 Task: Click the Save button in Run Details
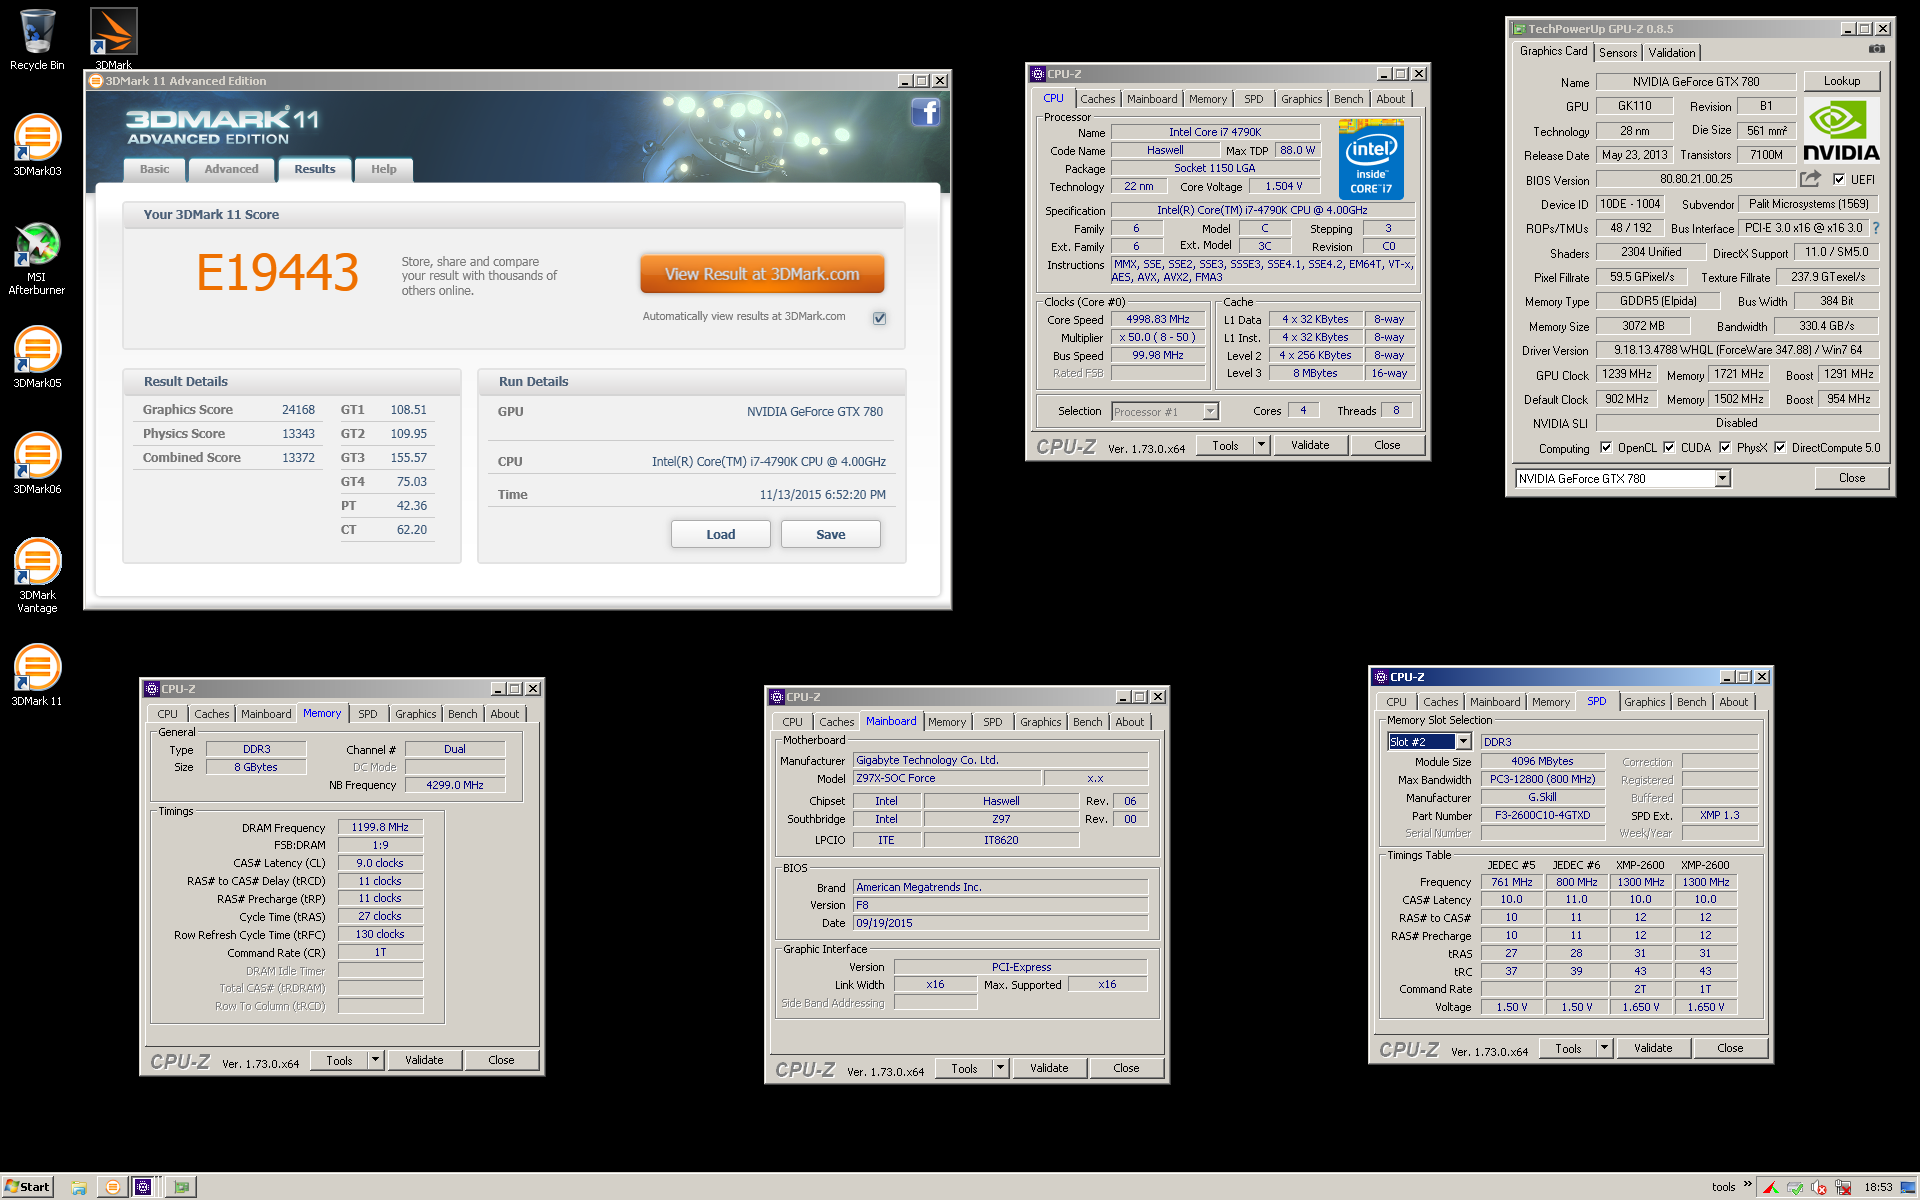831,534
